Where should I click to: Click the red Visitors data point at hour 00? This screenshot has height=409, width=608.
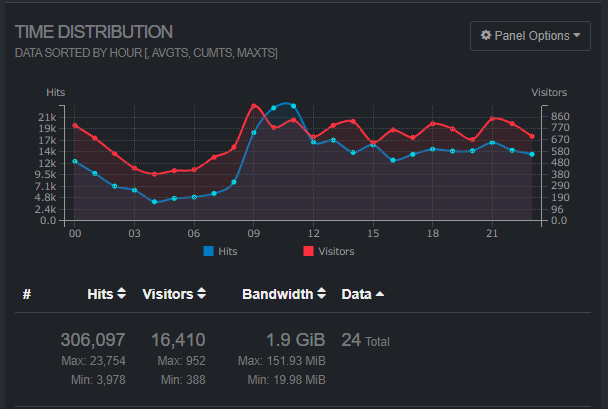tap(75, 125)
